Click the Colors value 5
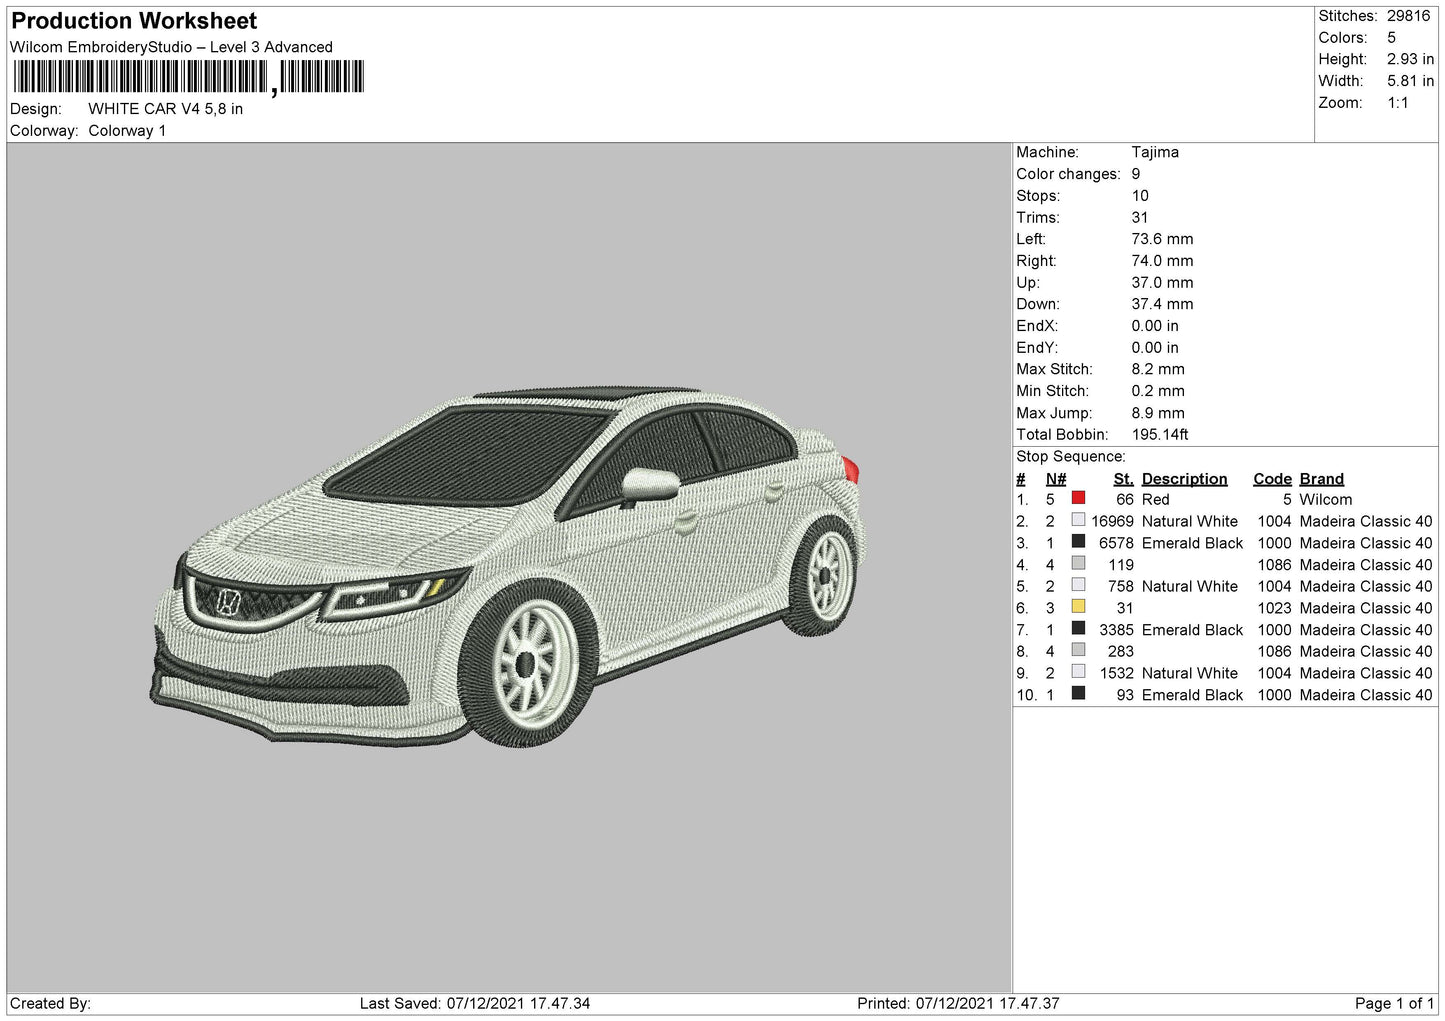 click(x=1391, y=38)
